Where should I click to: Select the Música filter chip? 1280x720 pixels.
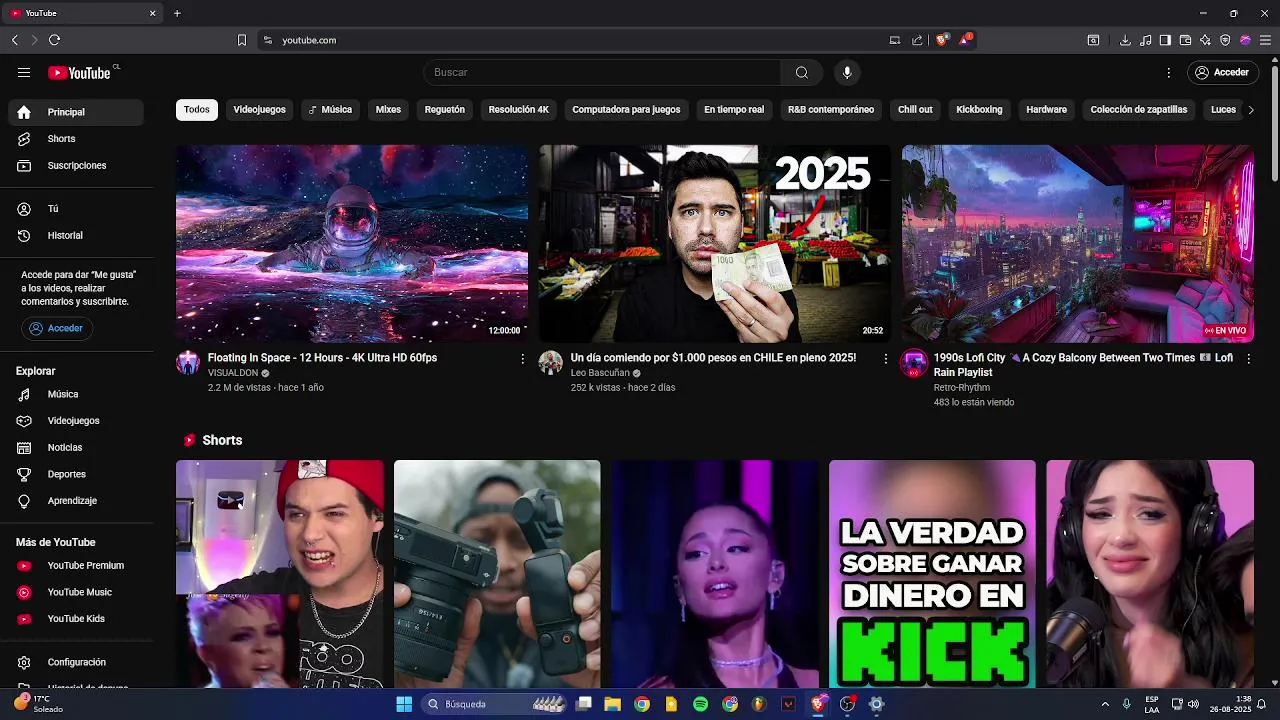click(330, 110)
